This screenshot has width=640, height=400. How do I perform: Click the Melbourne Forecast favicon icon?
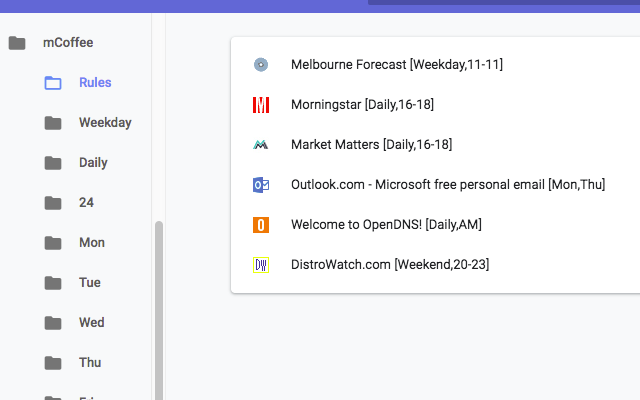261,65
